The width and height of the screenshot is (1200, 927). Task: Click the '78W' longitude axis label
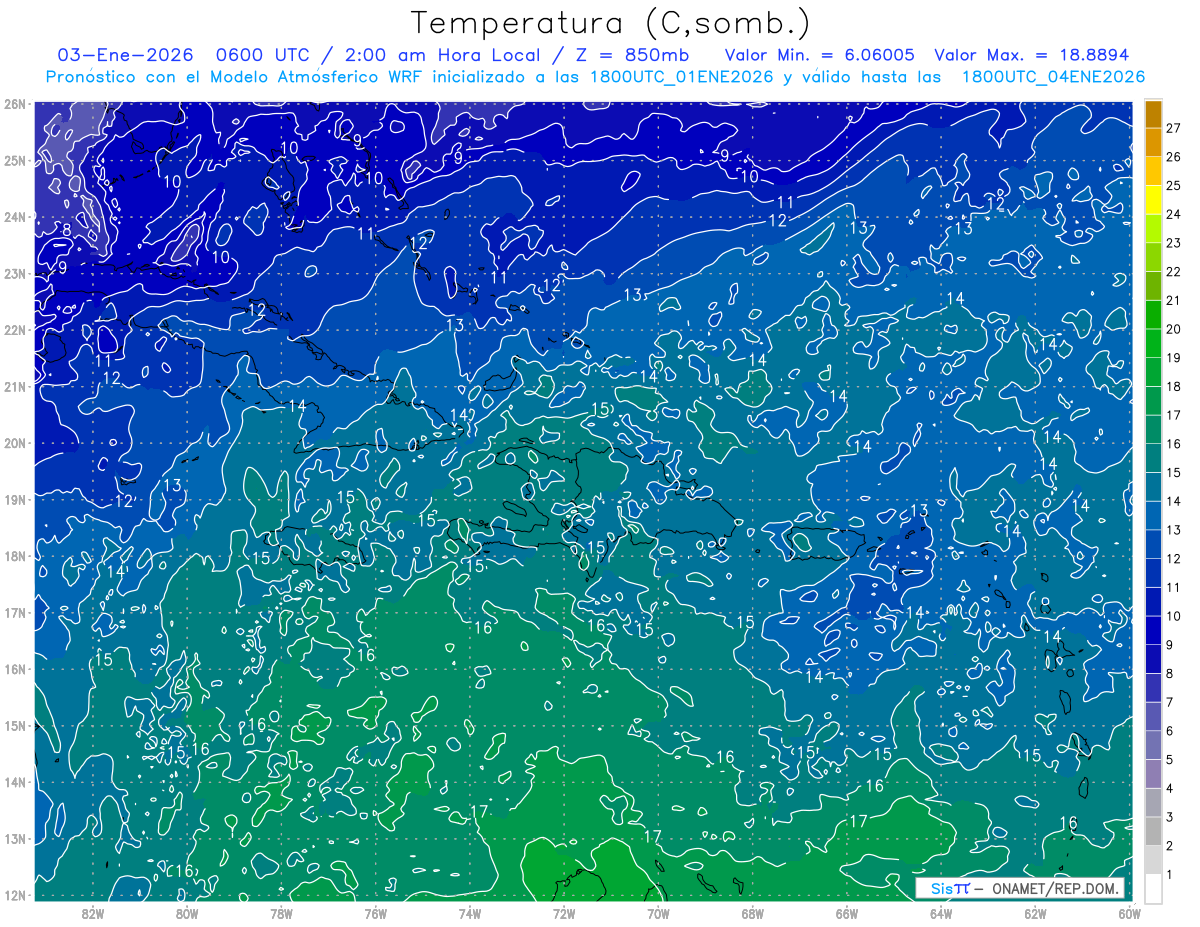tap(281, 913)
